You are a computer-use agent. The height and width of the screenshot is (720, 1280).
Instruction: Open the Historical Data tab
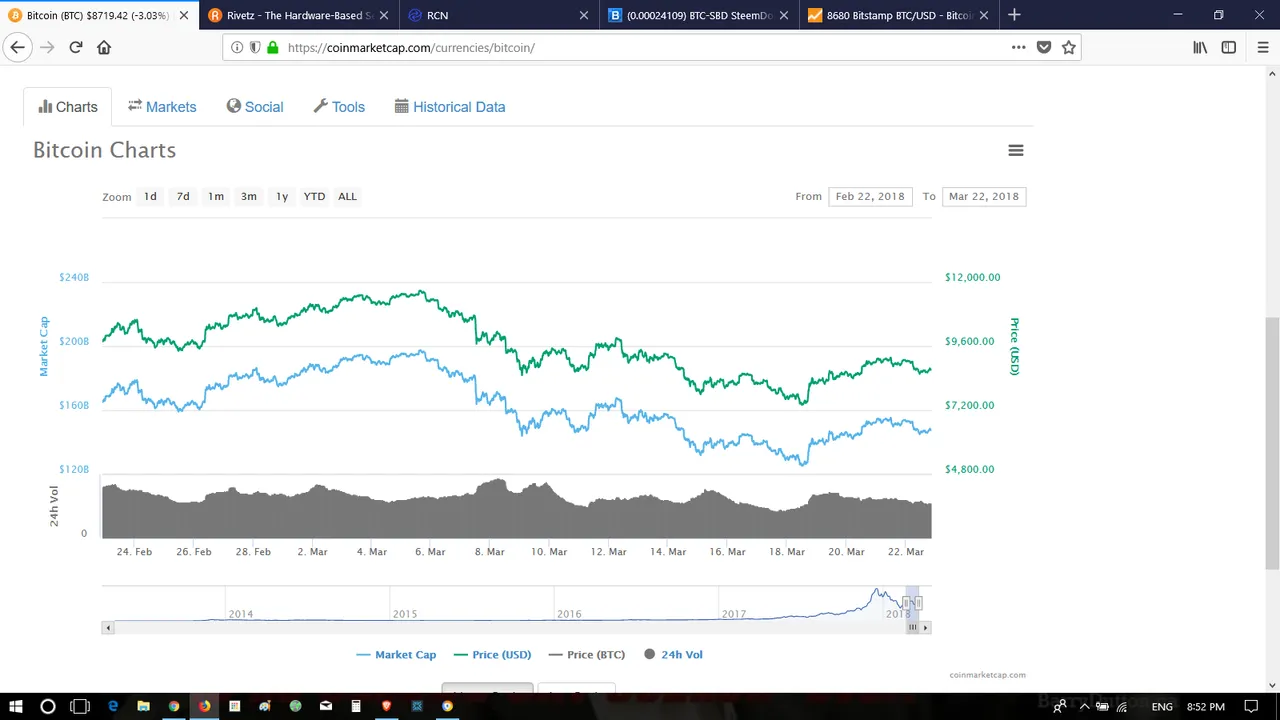tap(450, 107)
